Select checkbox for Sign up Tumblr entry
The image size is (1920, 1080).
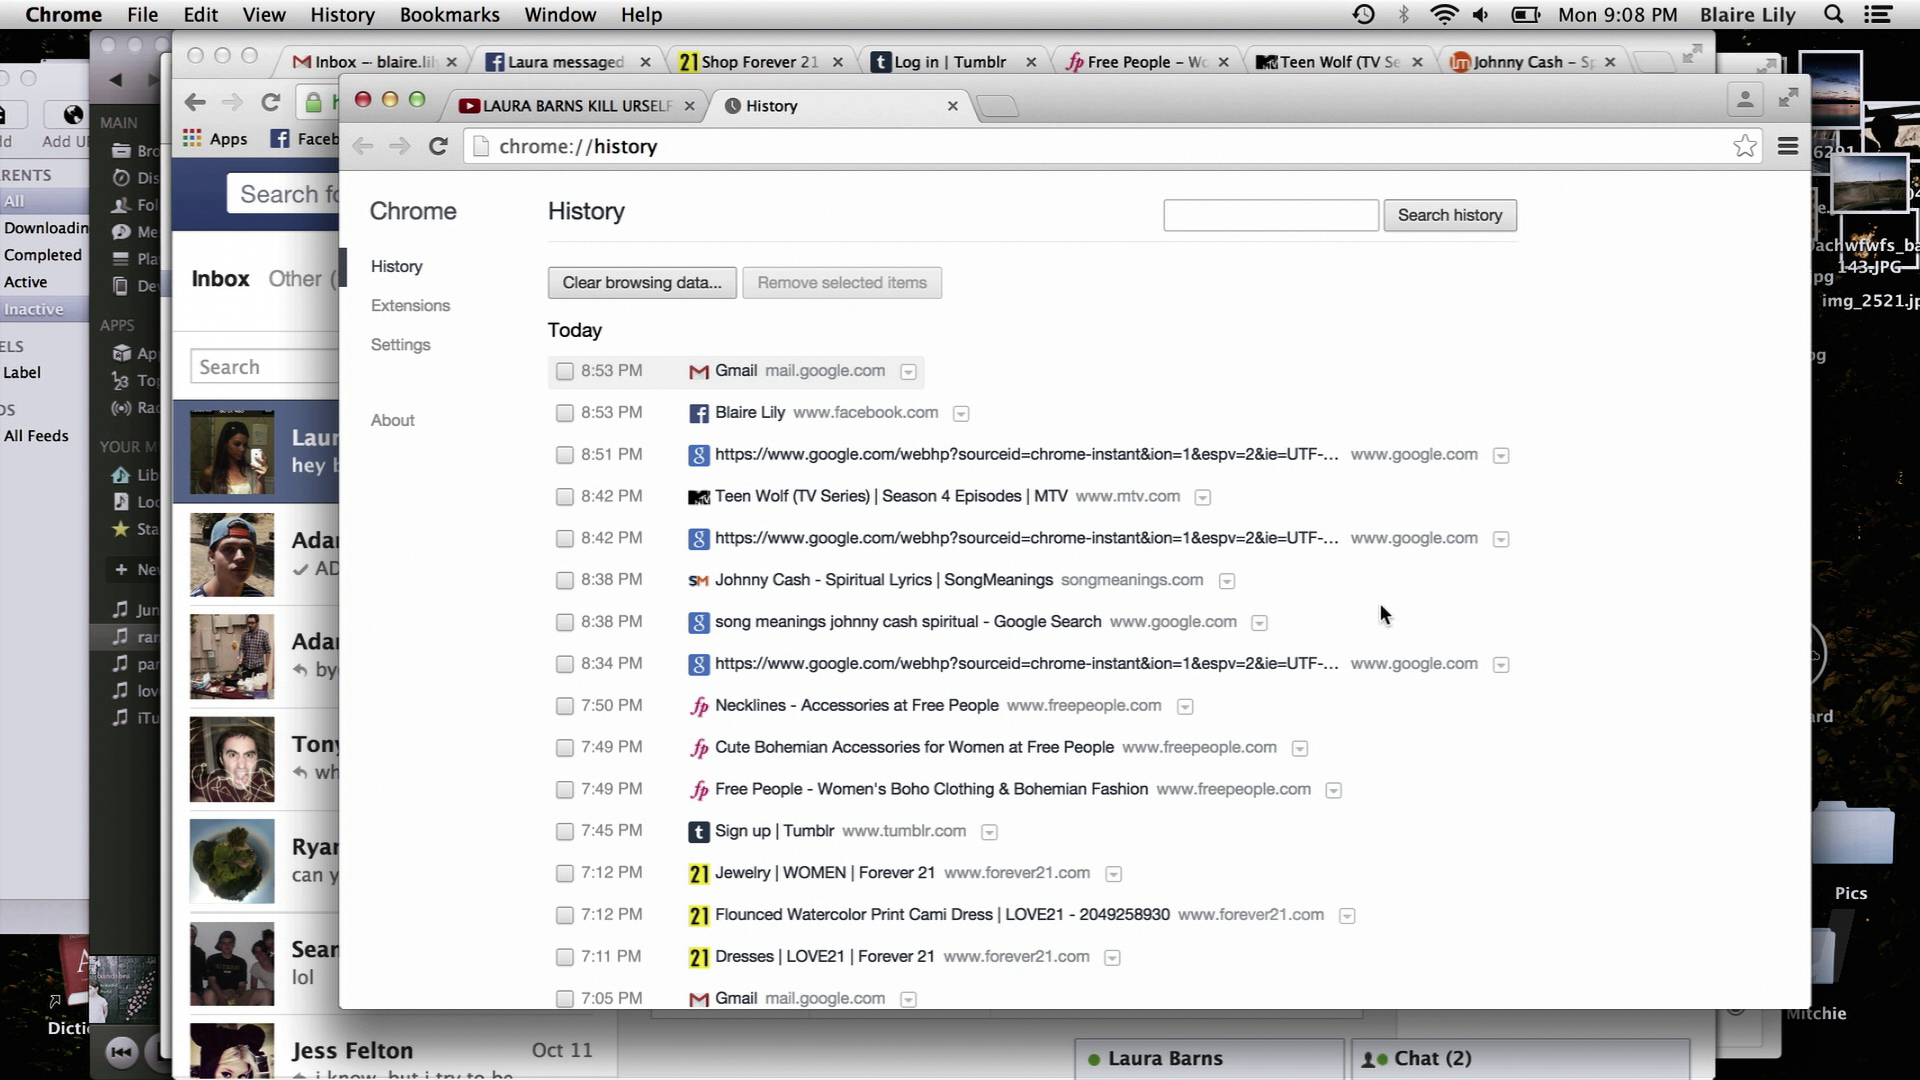[x=565, y=831]
